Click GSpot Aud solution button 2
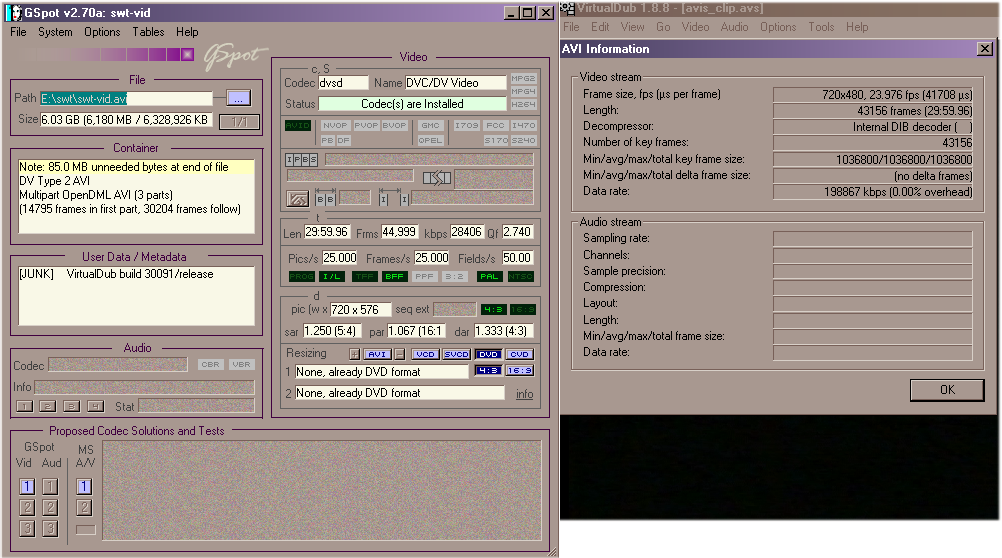The height and width of the screenshot is (558, 1002). coord(50,508)
